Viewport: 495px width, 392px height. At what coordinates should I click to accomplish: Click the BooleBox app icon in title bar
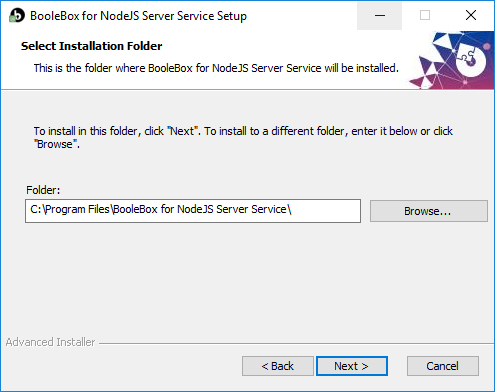(17, 15)
